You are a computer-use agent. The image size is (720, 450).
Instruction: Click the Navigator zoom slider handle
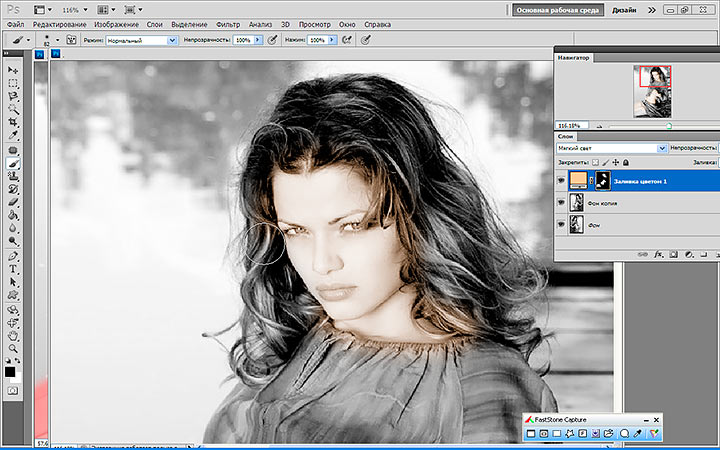pyautogui.click(x=669, y=126)
